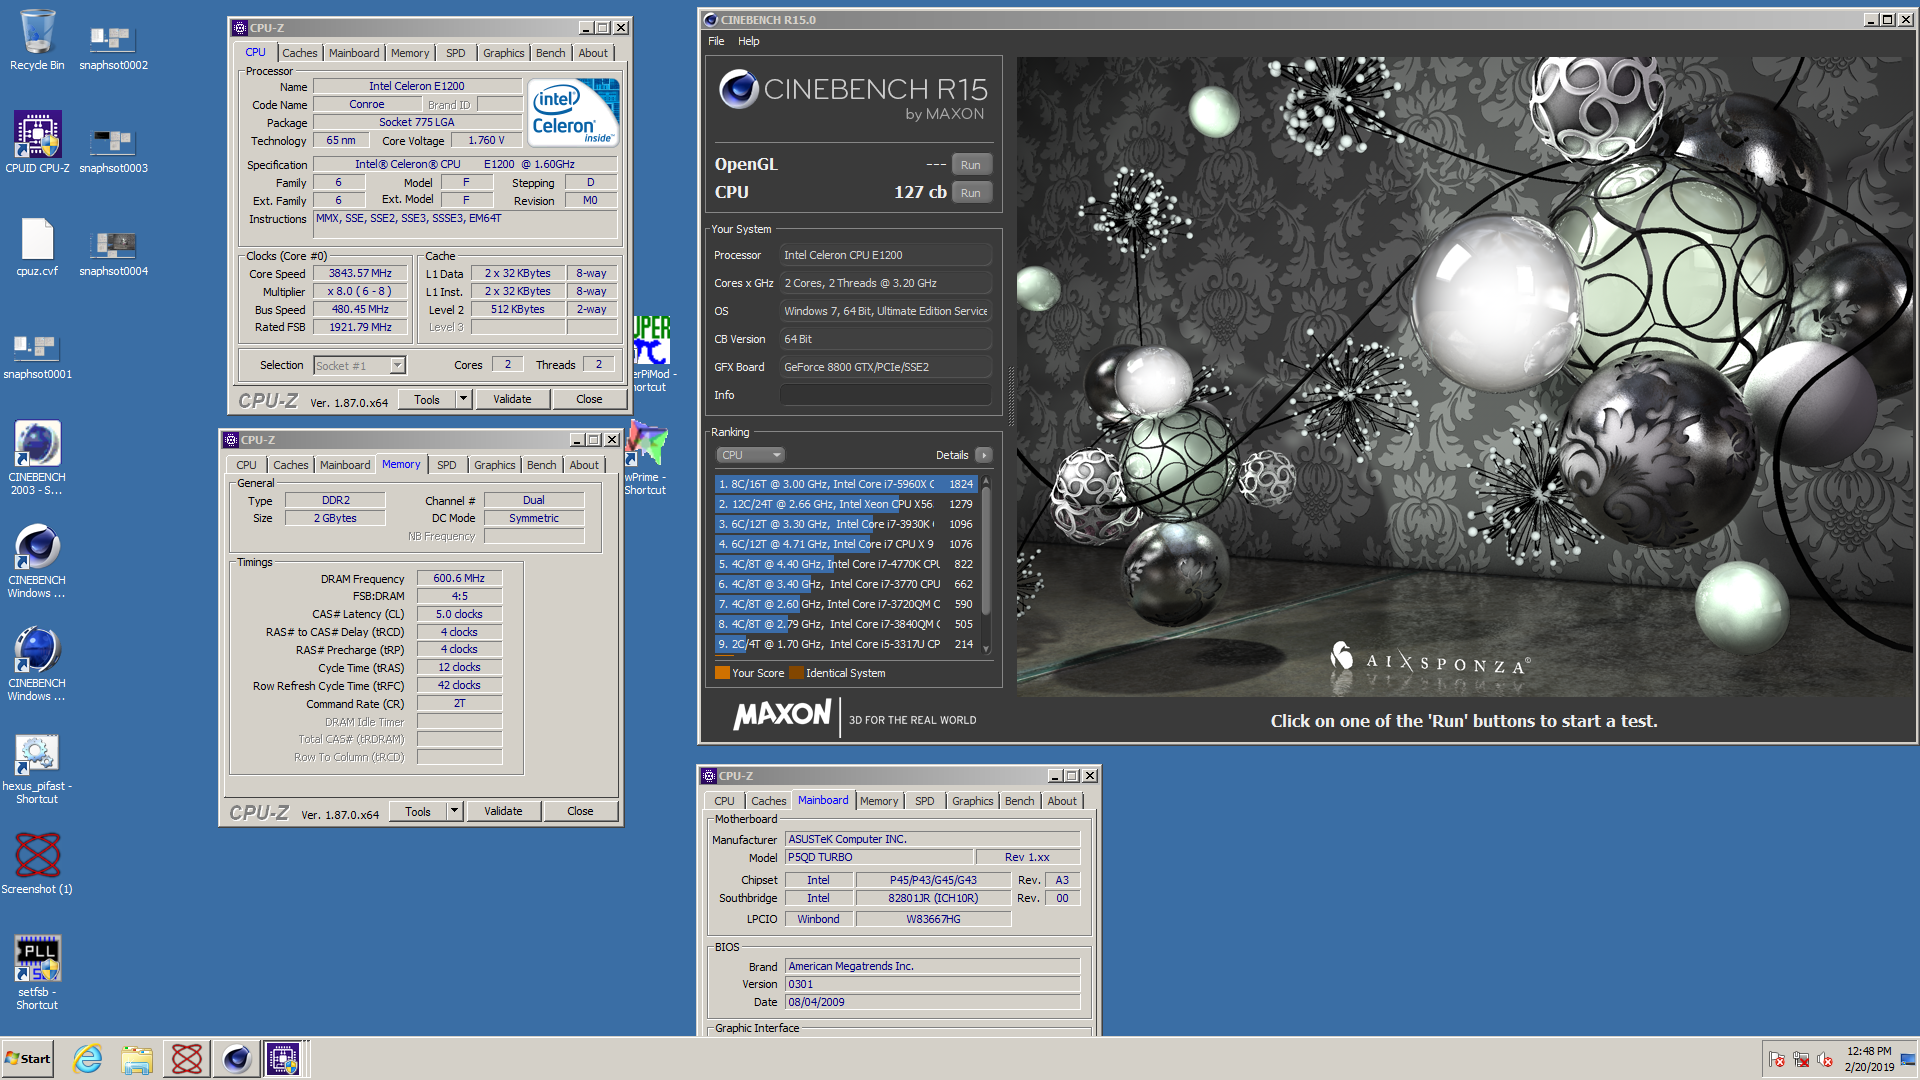Switch to Mainboard tab in top CPU-Z

pyautogui.click(x=354, y=53)
